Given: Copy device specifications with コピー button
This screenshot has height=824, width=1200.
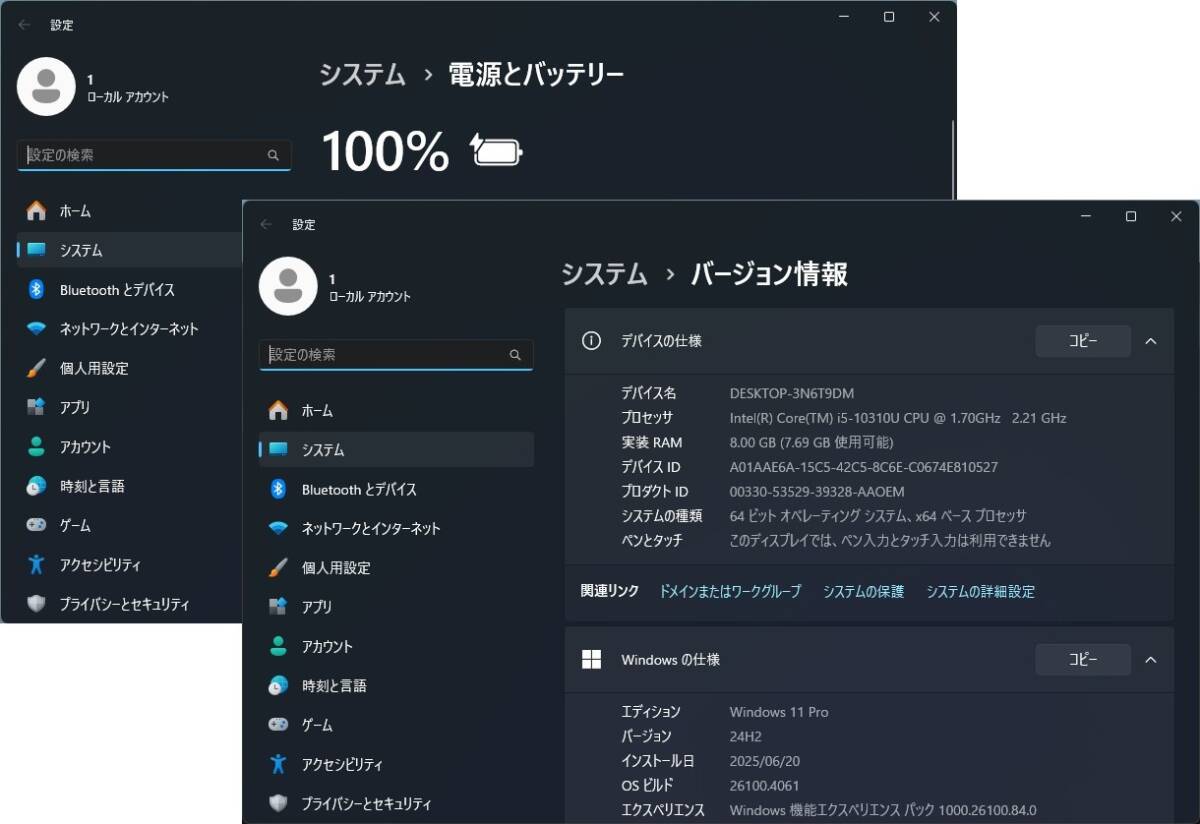Looking at the screenshot, I should pos(1083,341).
